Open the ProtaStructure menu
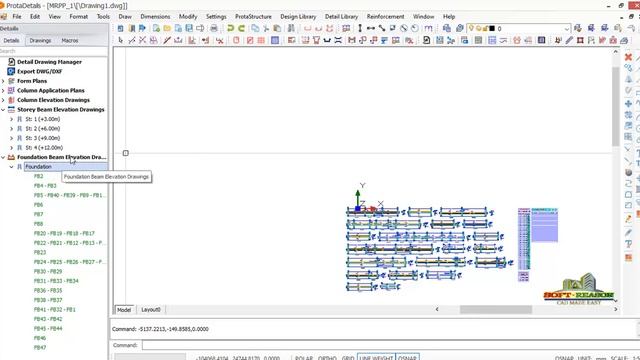This screenshot has width=640, height=360. tap(253, 16)
